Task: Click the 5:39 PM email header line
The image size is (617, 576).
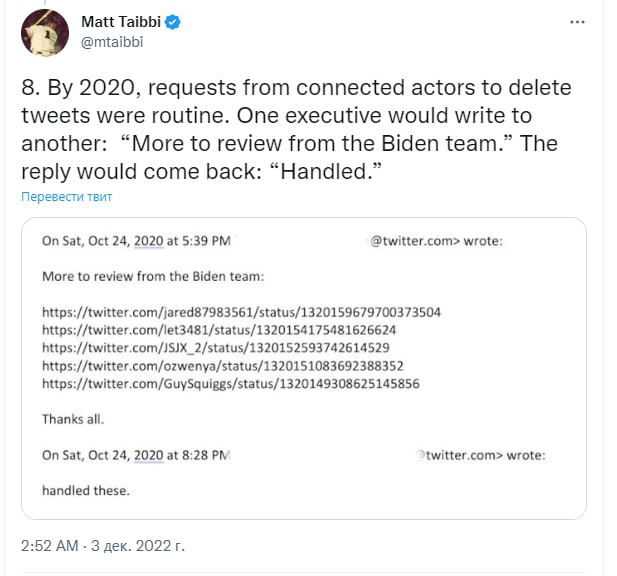Action: tap(136, 241)
